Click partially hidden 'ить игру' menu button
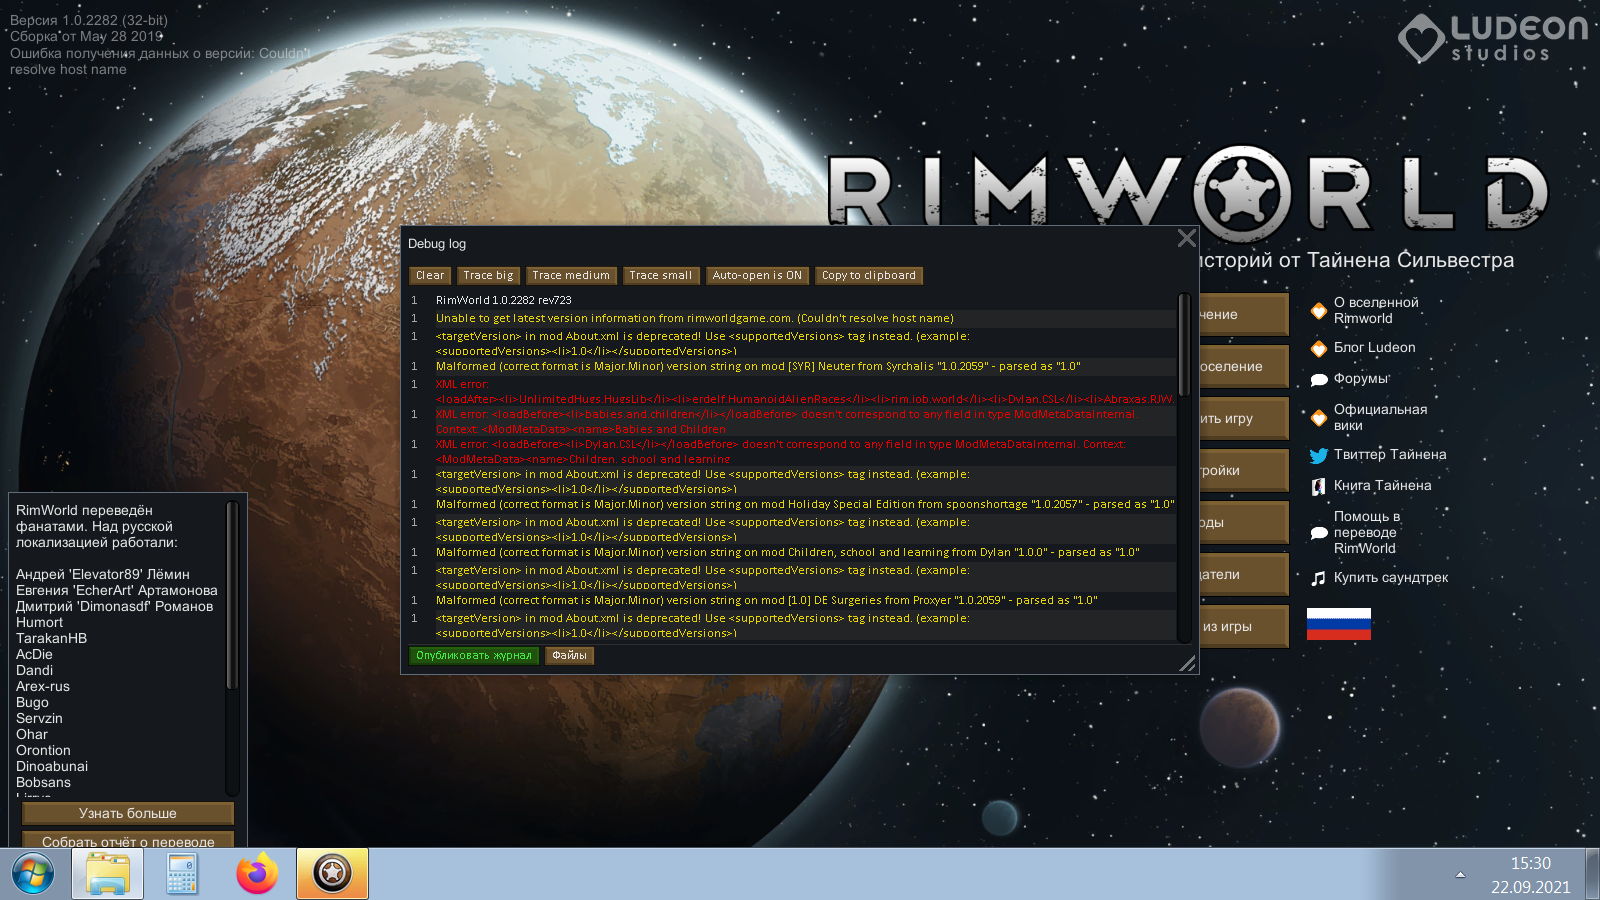Screen dimensions: 1600x900 [x=1244, y=418]
